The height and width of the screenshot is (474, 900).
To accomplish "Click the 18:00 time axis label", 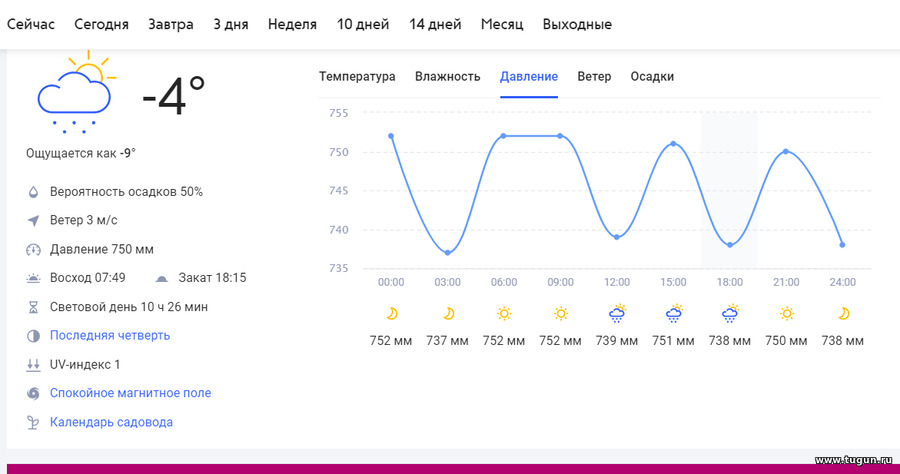I will click(730, 282).
